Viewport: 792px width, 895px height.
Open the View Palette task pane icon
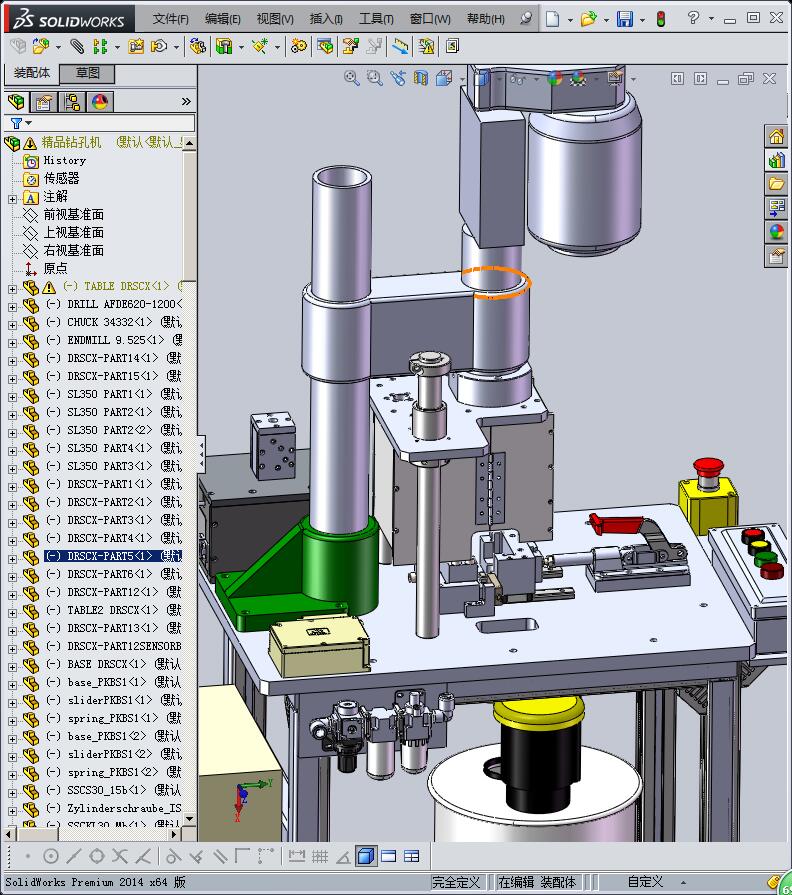click(x=776, y=208)
